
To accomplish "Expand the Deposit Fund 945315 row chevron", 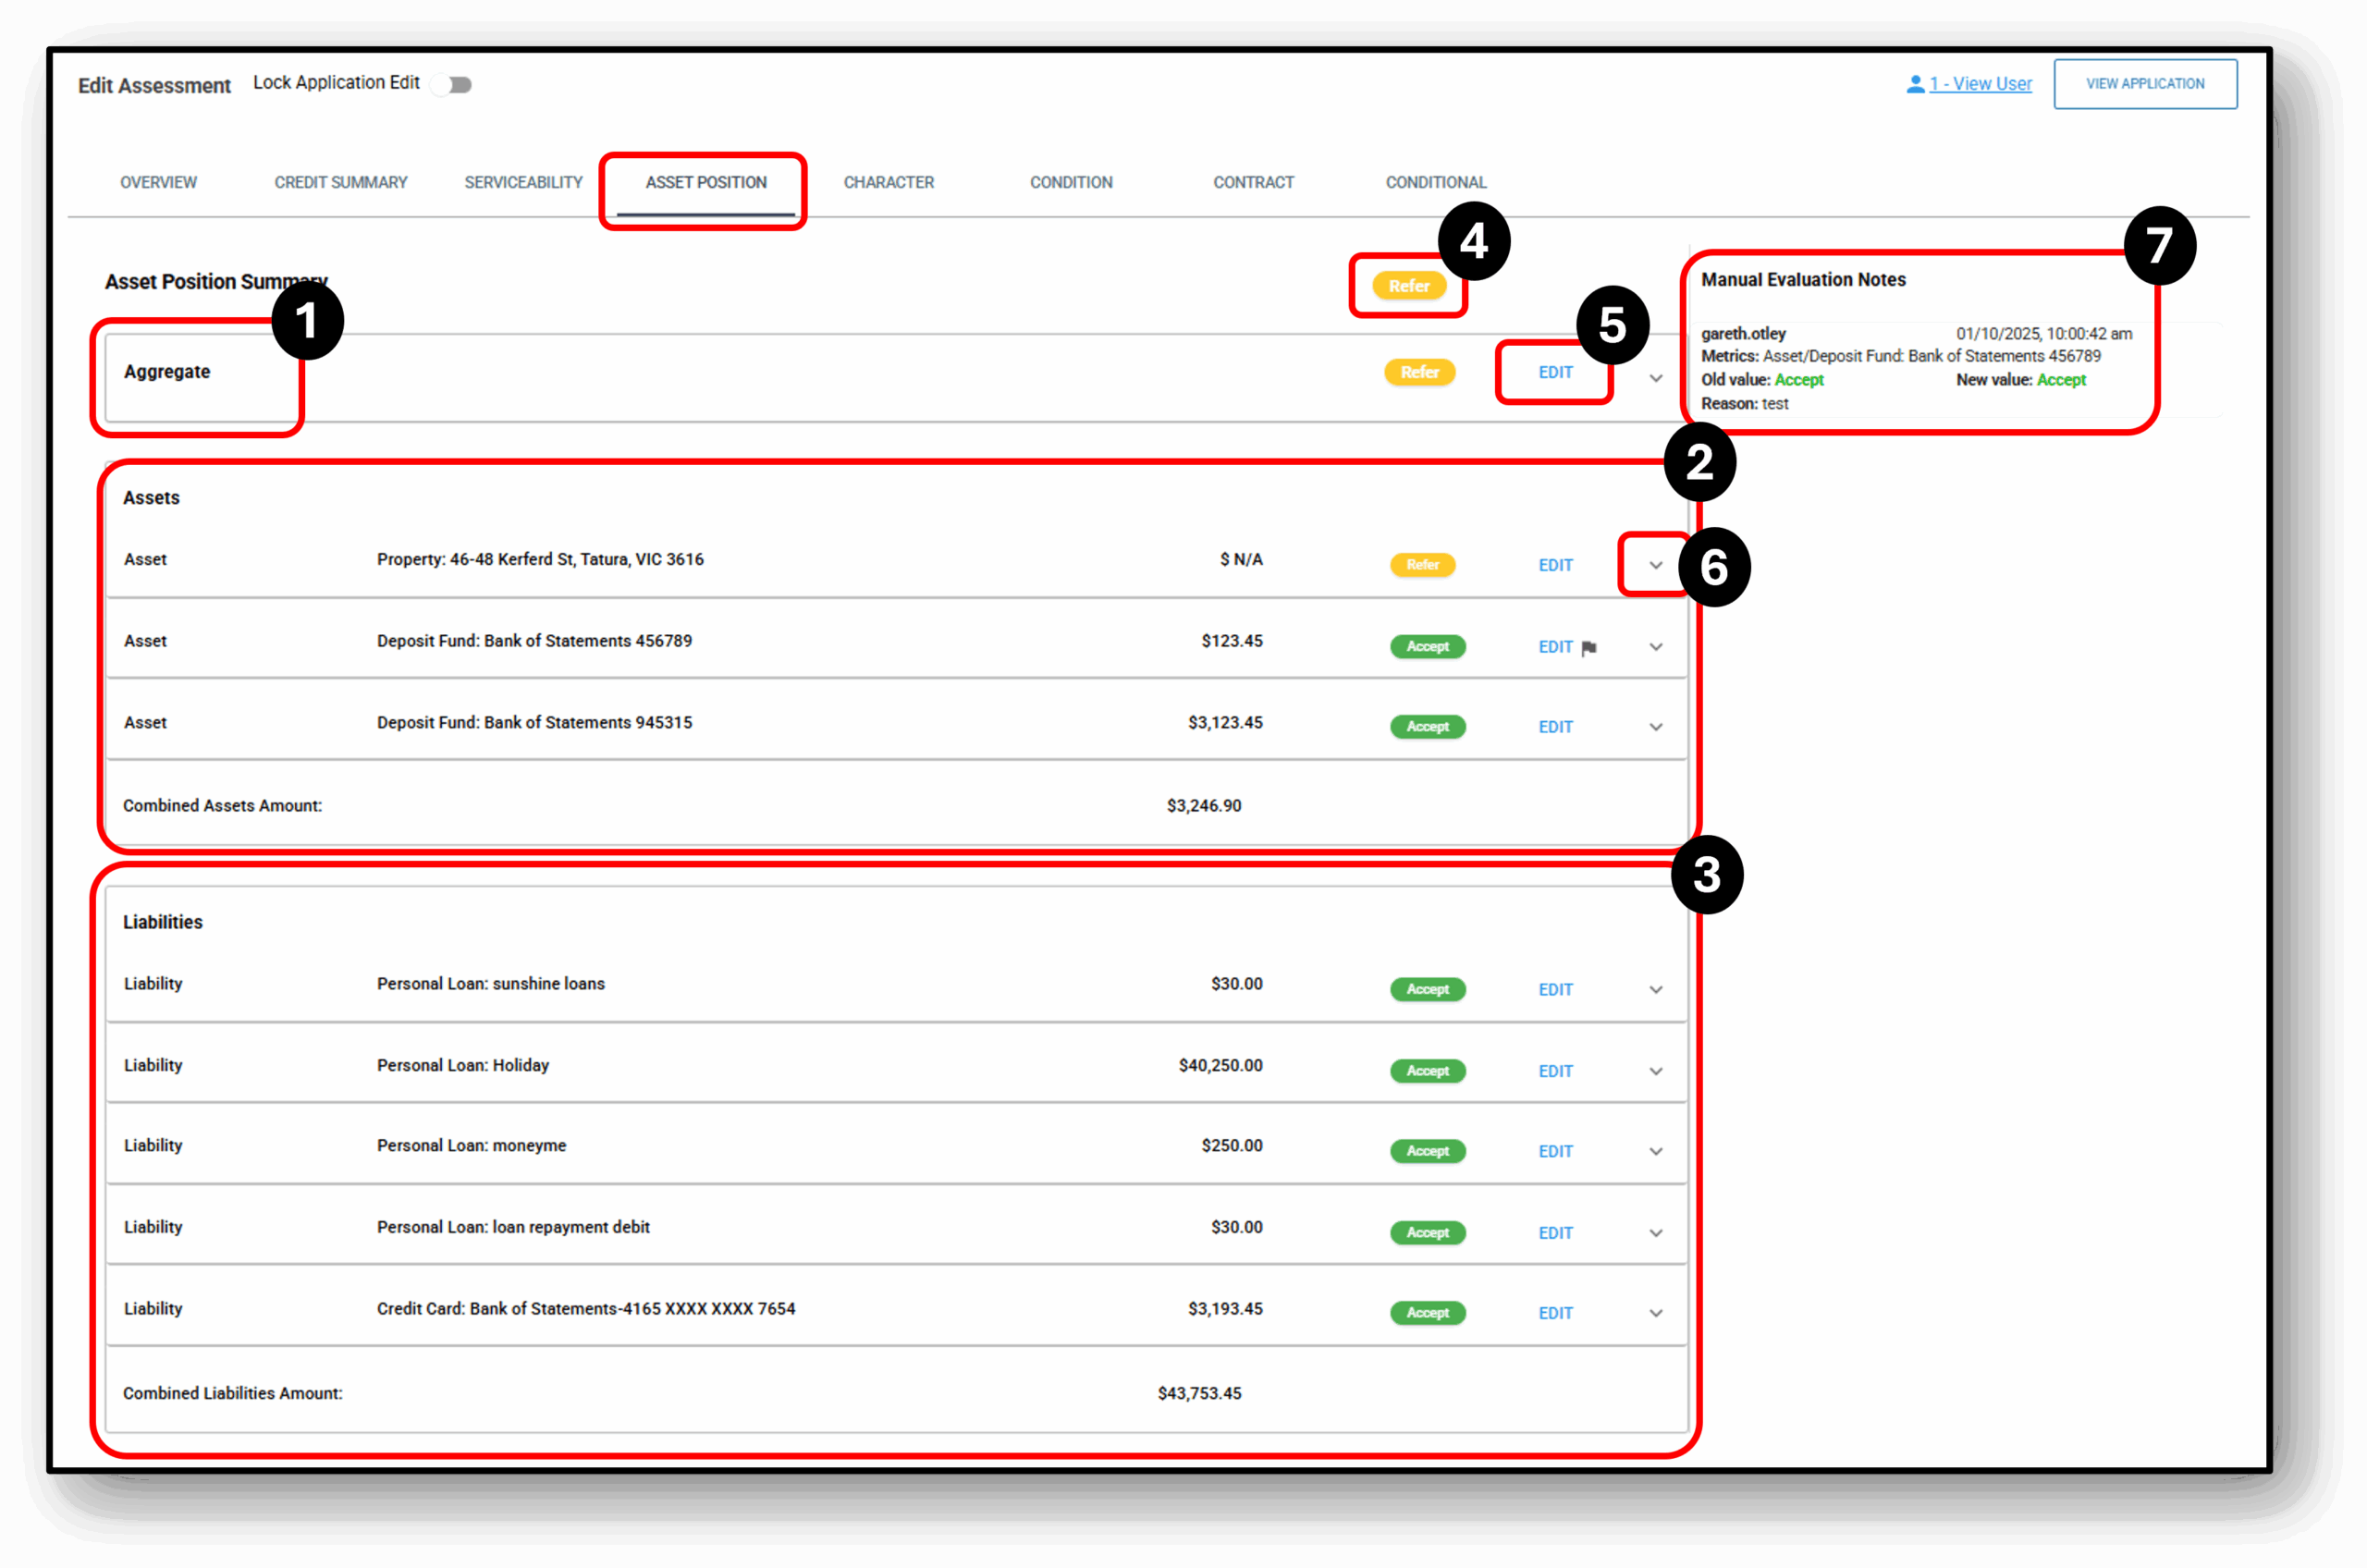I will [x=1656, y=727].
